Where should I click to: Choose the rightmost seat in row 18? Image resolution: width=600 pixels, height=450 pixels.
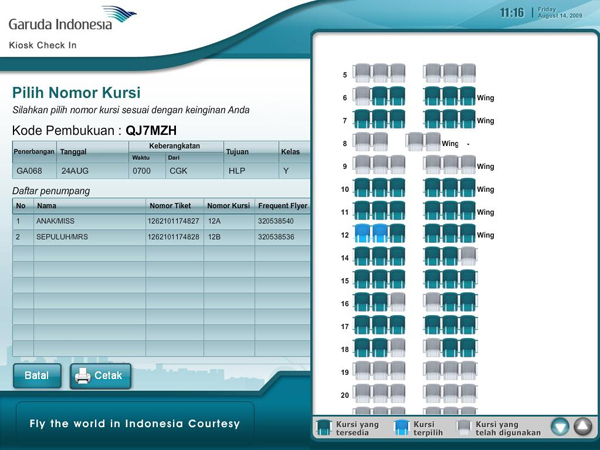tap(467, 350)
